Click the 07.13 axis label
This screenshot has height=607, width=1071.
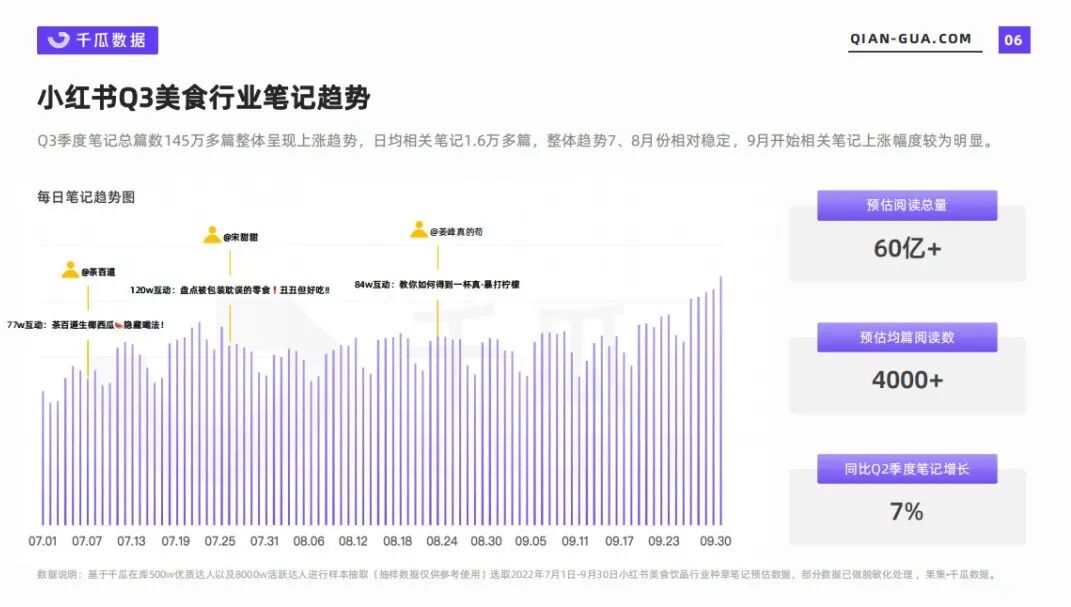(131, 541)
